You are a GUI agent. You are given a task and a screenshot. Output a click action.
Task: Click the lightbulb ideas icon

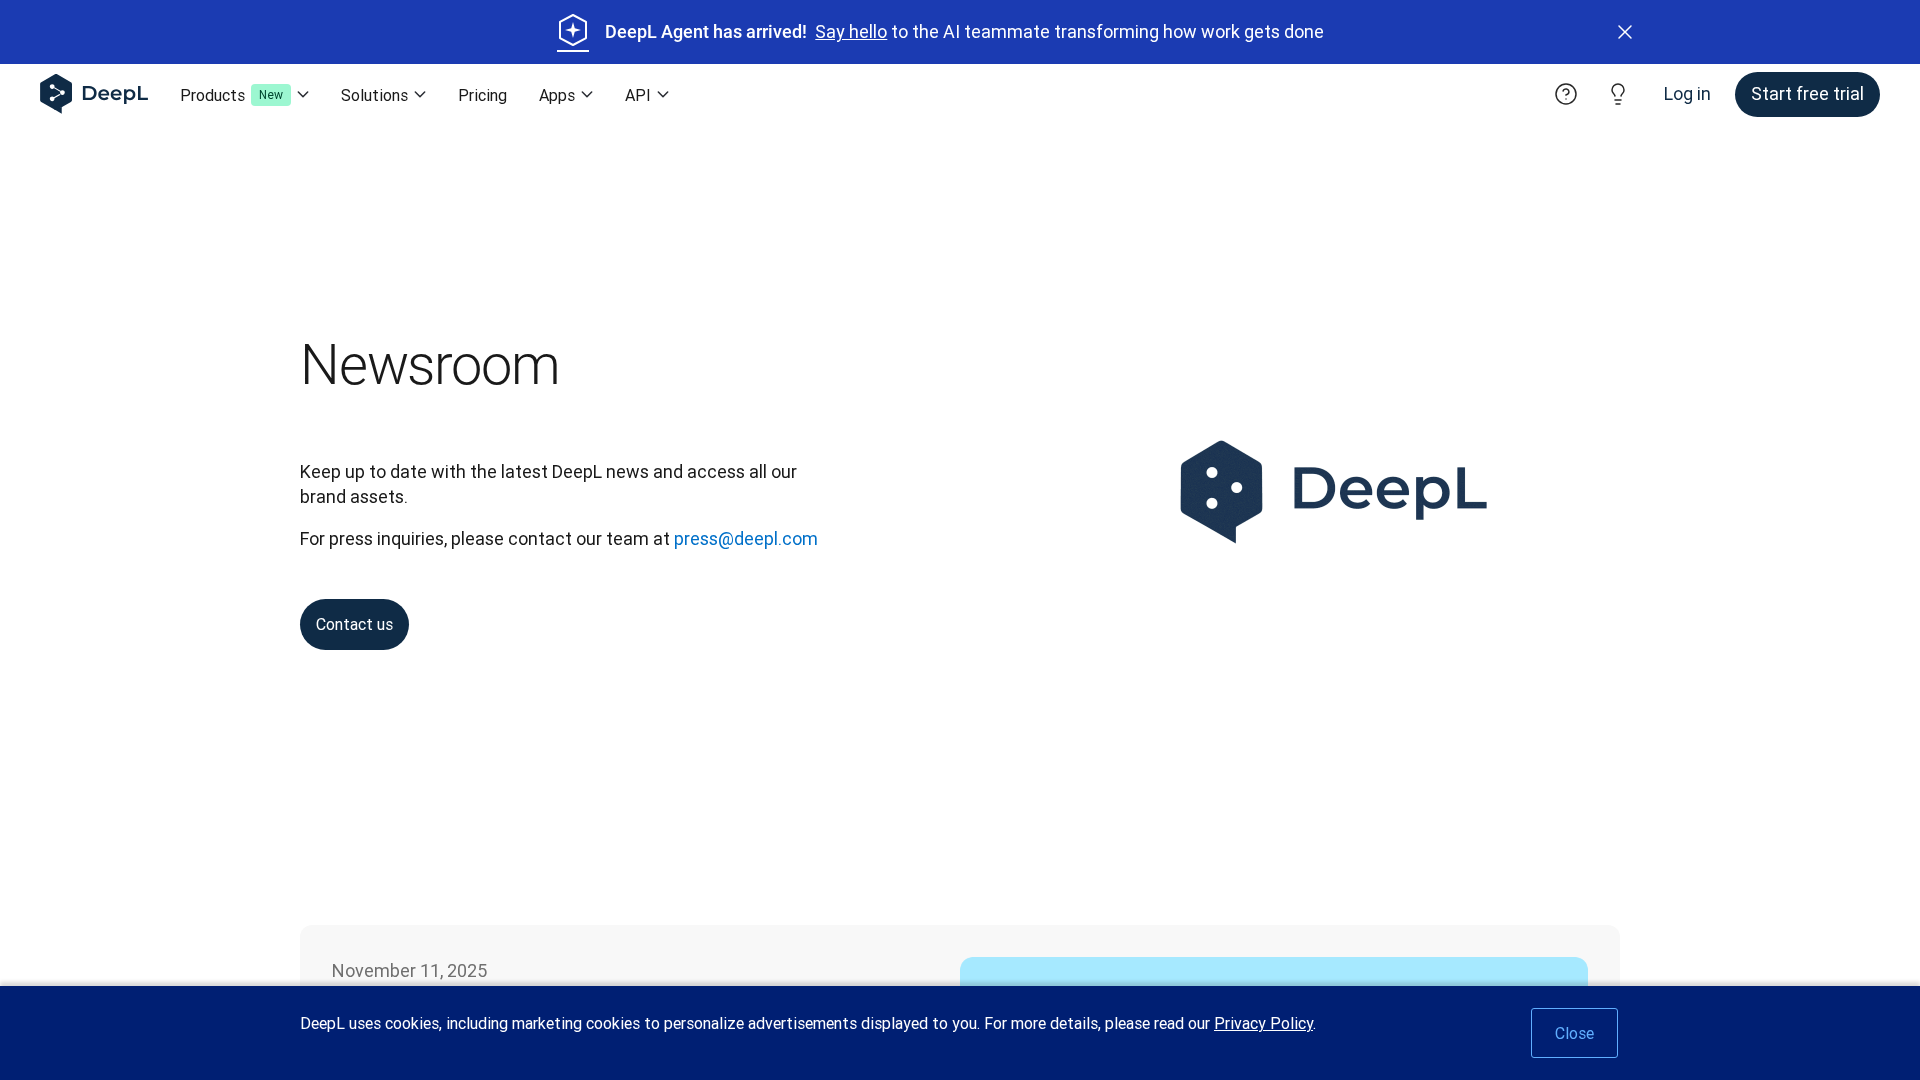point(1618,94)
